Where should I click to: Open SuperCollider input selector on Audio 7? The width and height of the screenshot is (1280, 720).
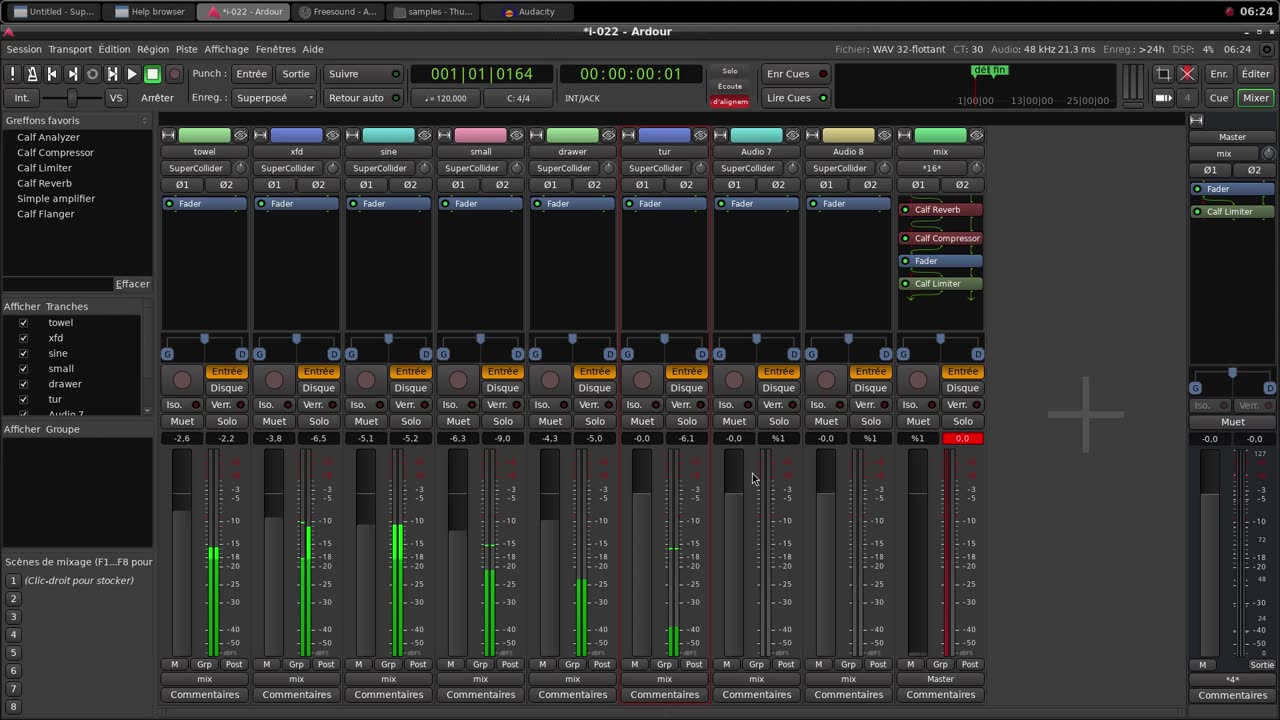[x=748, y=168]
